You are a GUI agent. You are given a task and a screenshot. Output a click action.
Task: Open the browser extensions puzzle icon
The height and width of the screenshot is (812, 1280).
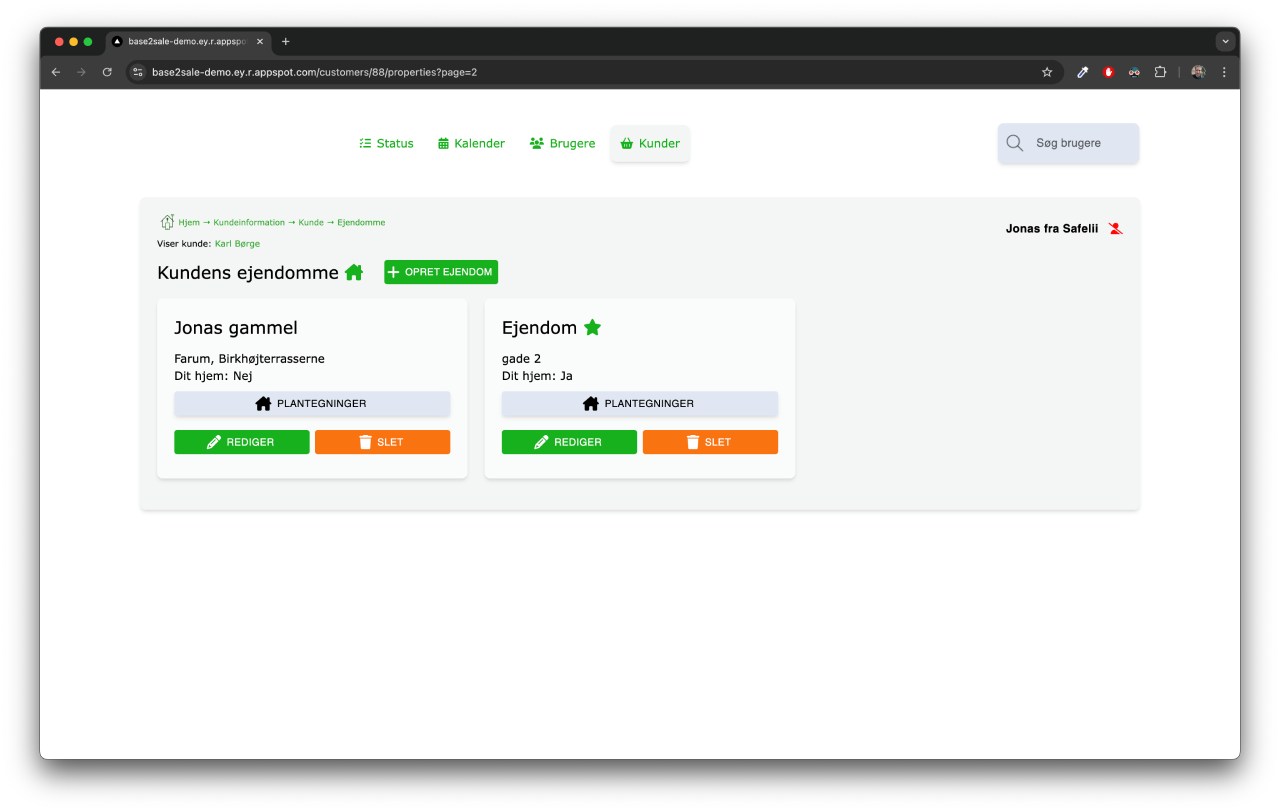(x=1160, y=72)
